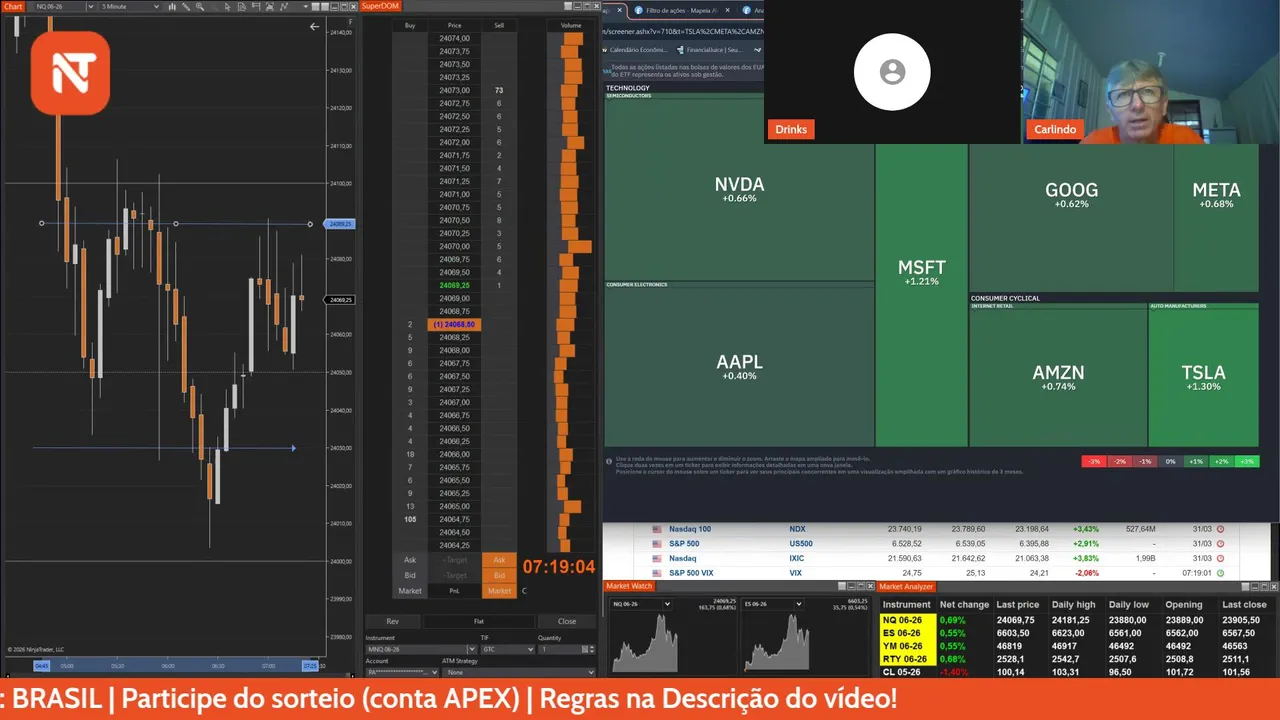Switch to the Chart window tab

pos(13,6)
